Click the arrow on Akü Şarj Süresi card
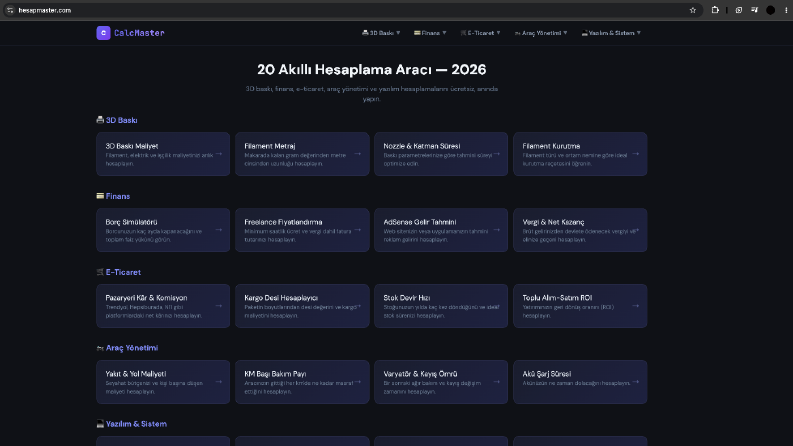 click(636, 381)
